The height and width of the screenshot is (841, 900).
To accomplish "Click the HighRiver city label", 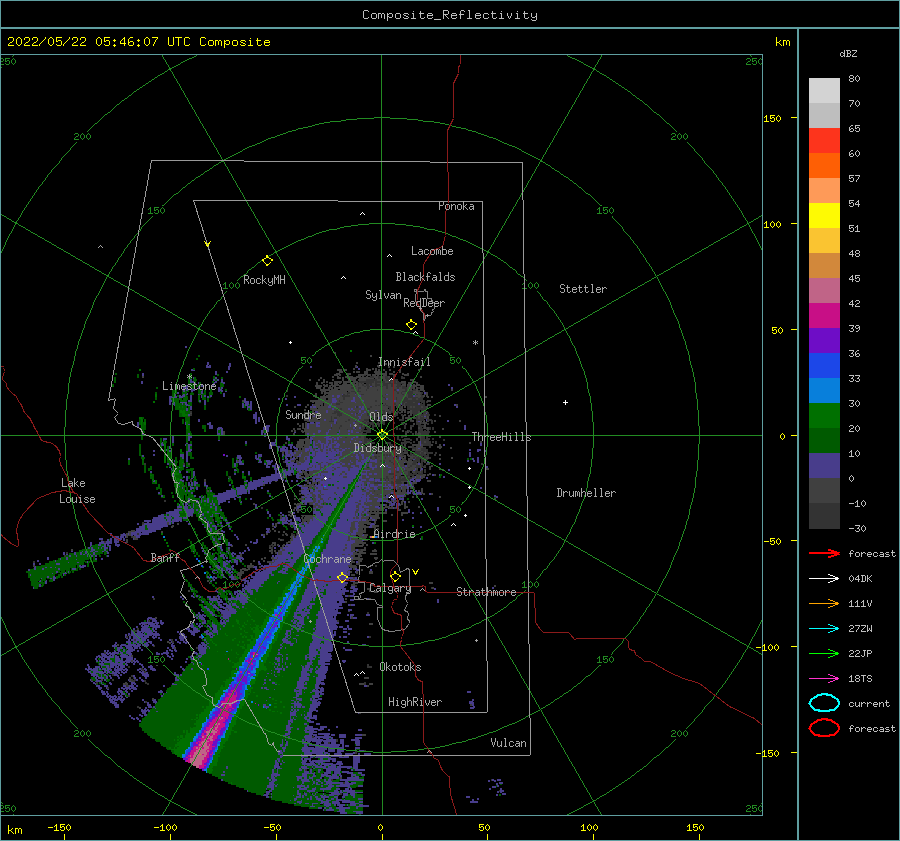I will (415, 702).
